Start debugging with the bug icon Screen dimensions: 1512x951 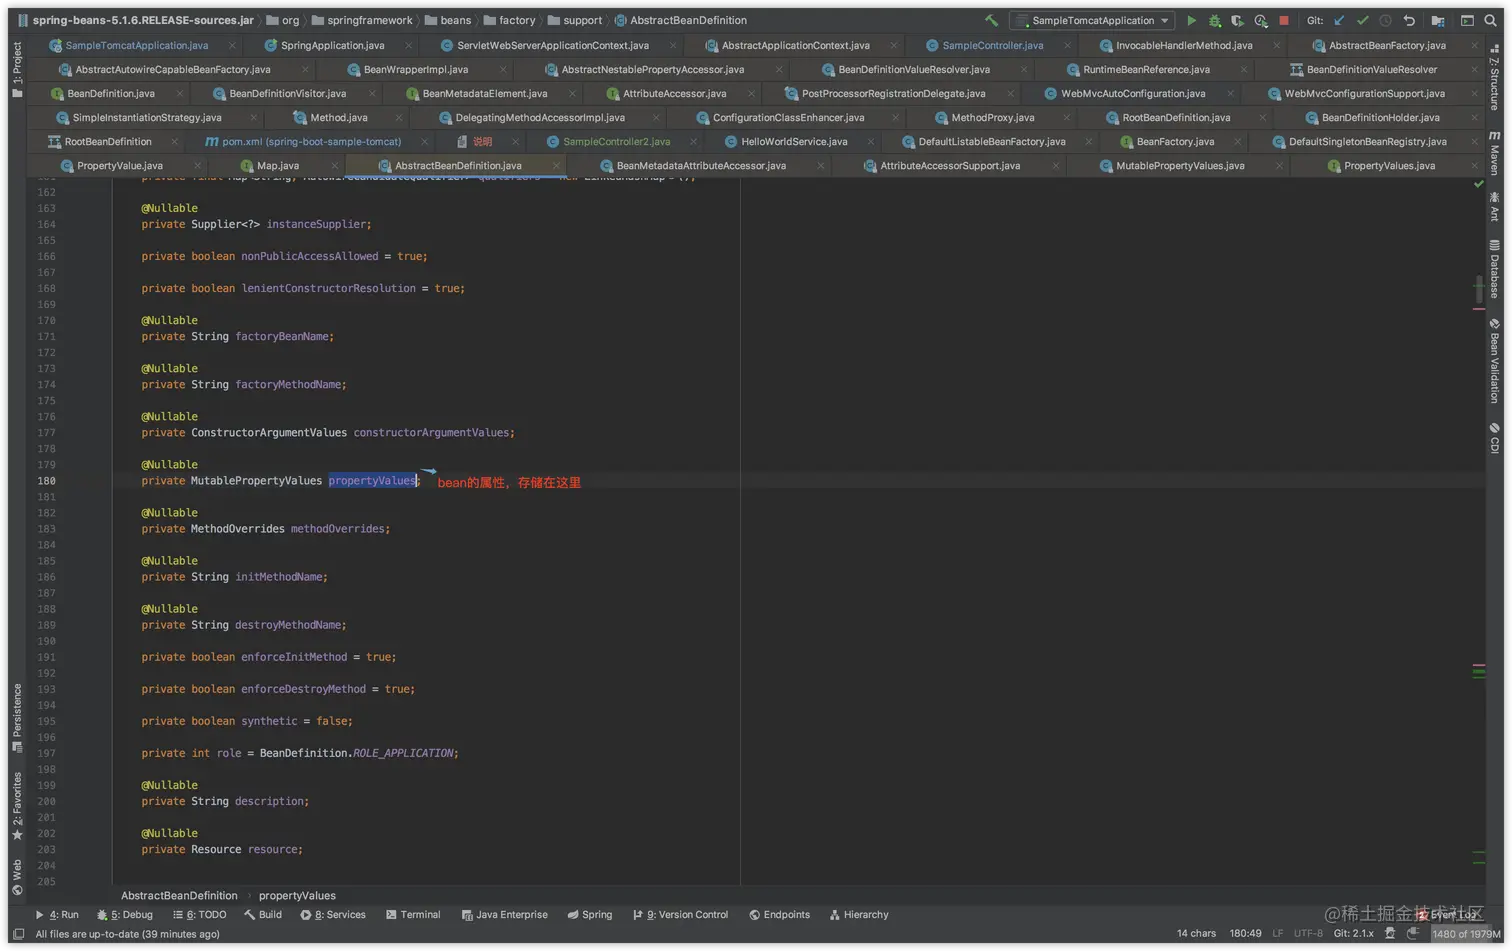[1215, 20]
